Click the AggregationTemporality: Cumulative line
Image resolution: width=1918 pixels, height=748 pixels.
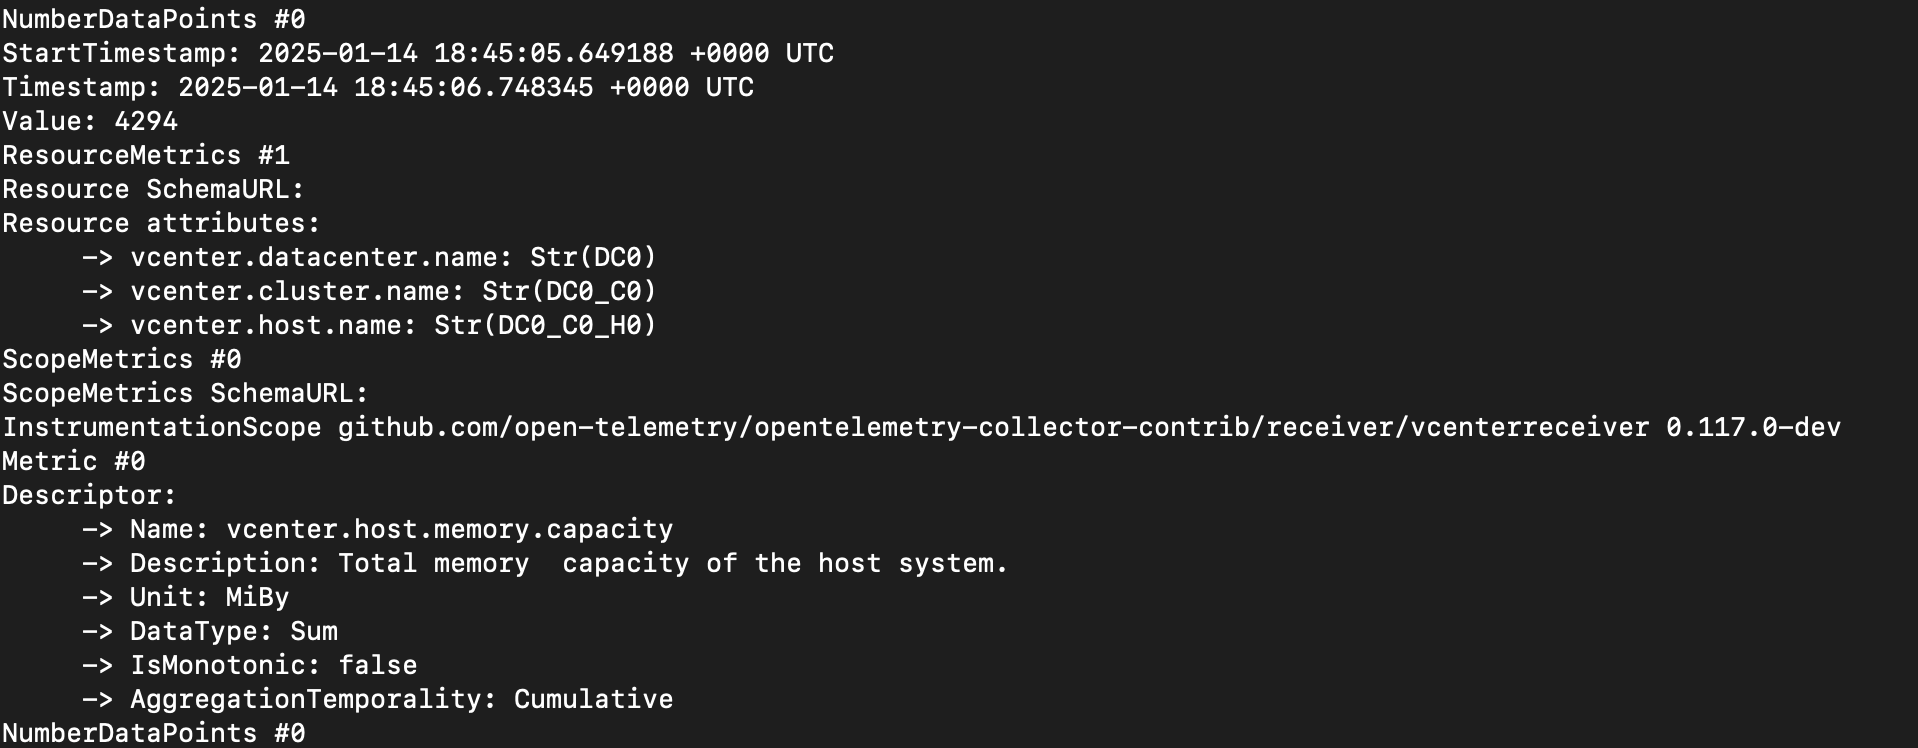pyautogui.click(x=377, y=699)
